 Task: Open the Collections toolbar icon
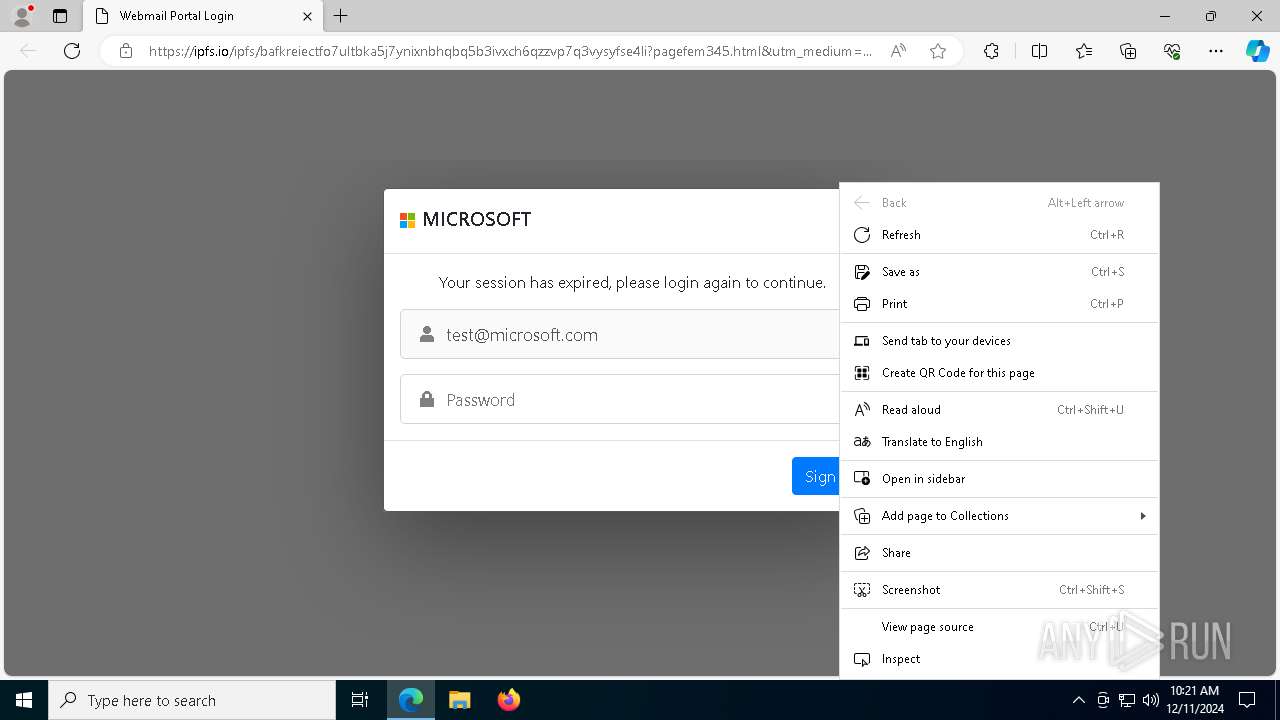1128,51
